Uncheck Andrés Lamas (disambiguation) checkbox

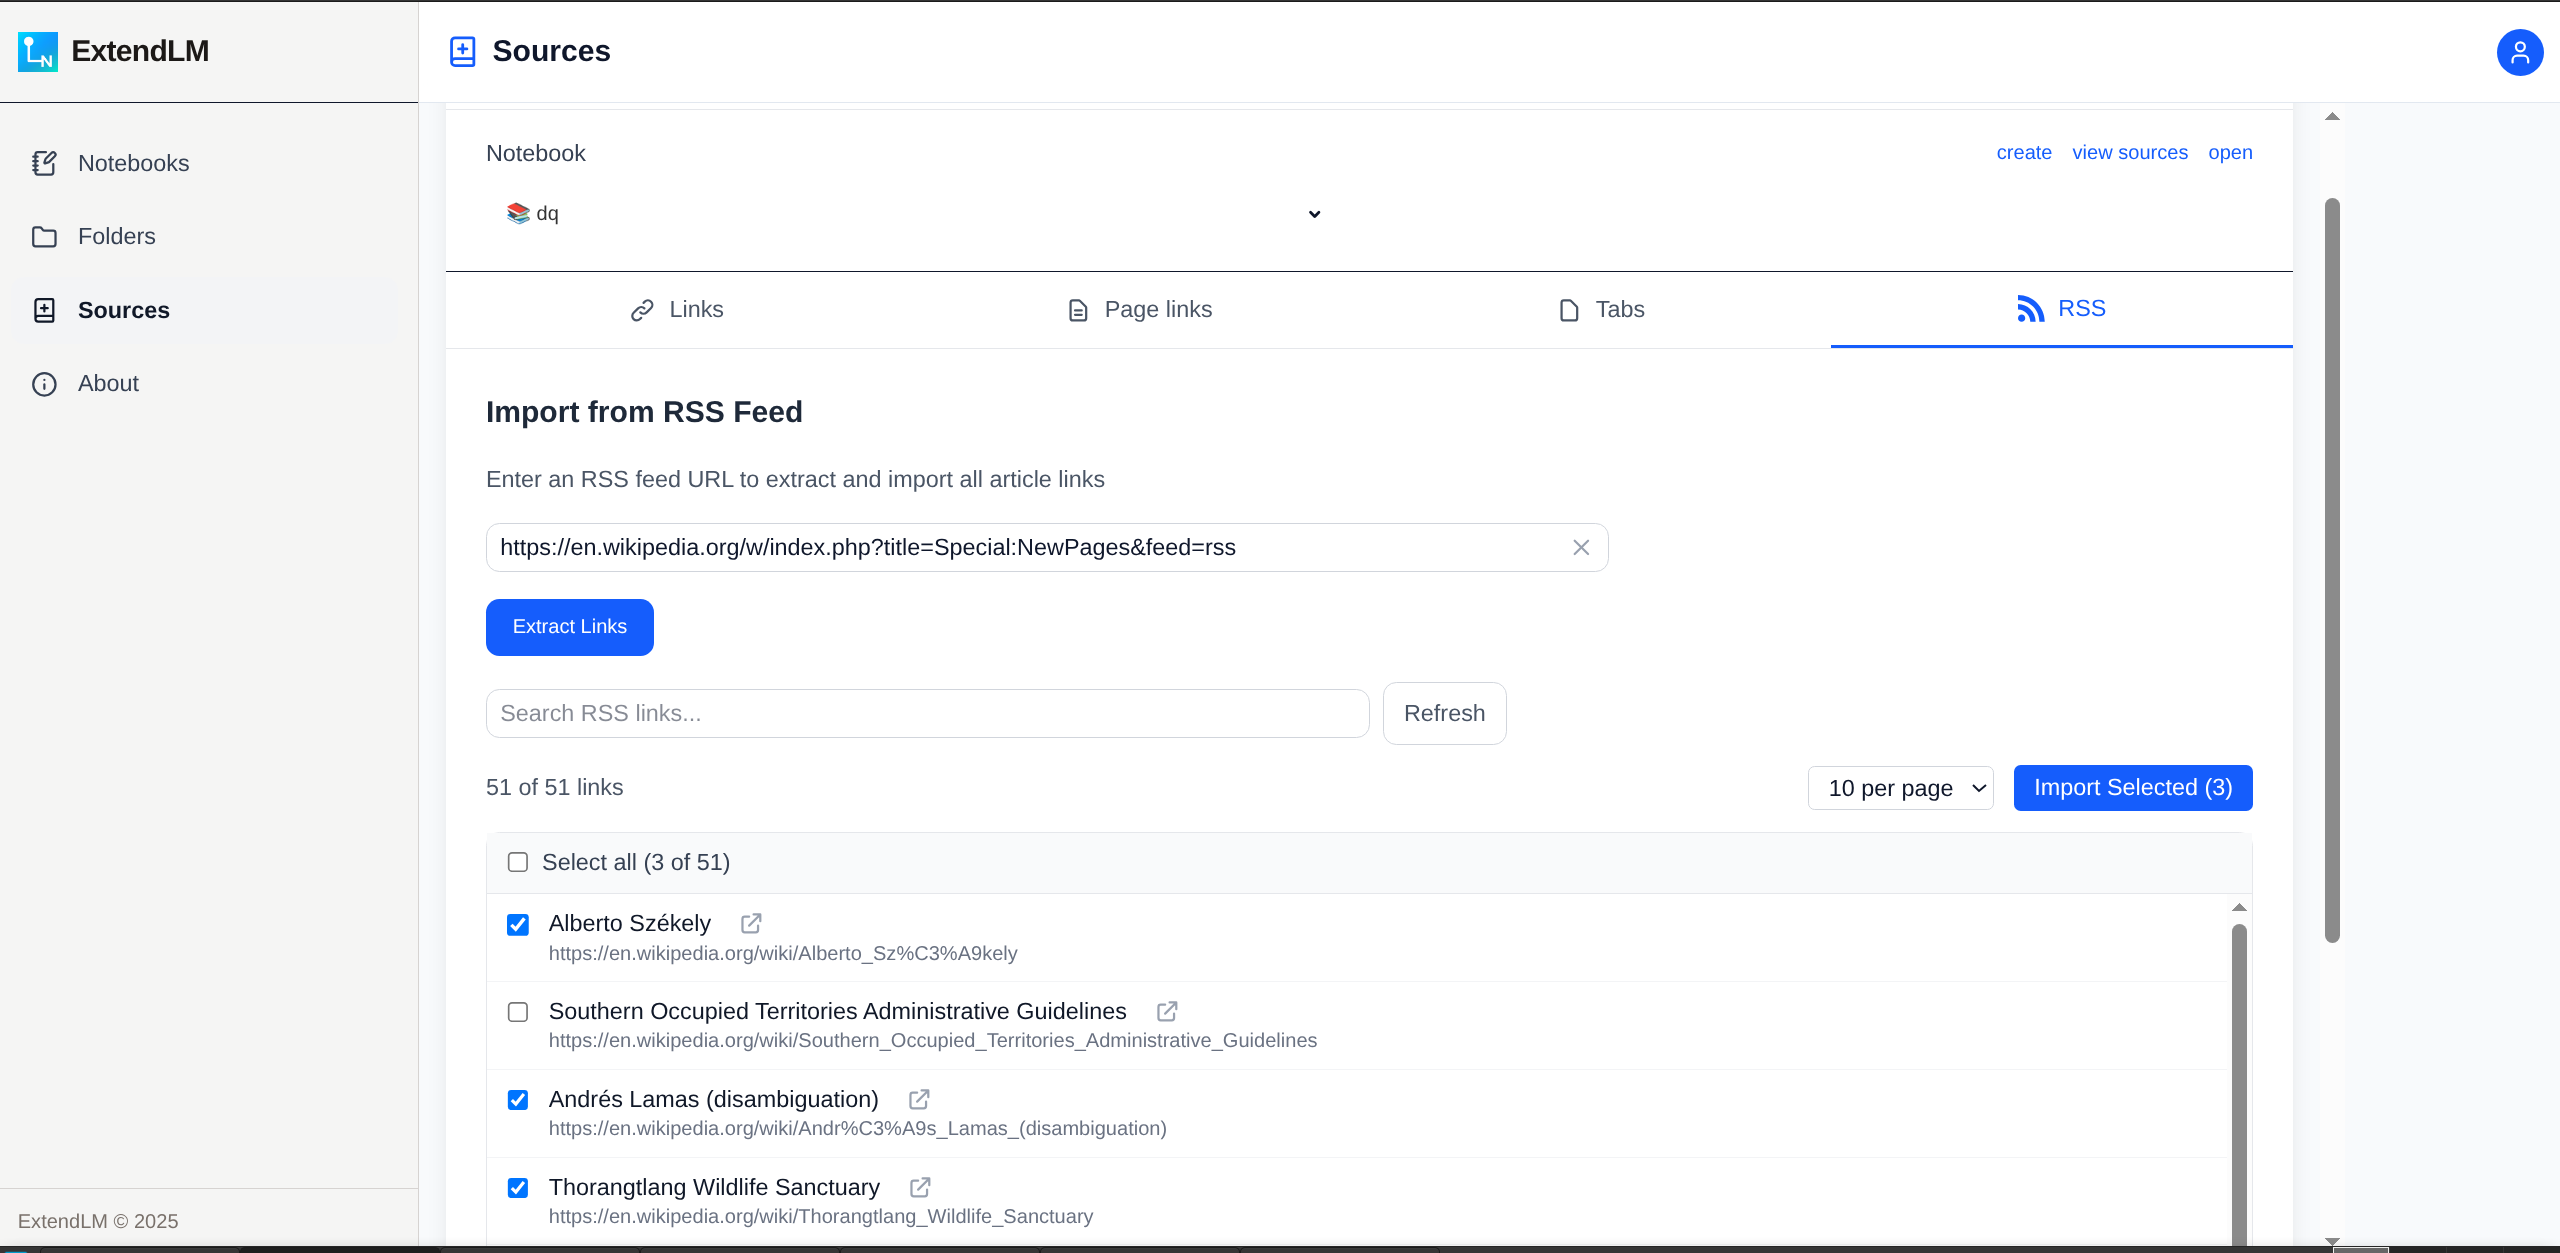click(x=518, y=1100)
